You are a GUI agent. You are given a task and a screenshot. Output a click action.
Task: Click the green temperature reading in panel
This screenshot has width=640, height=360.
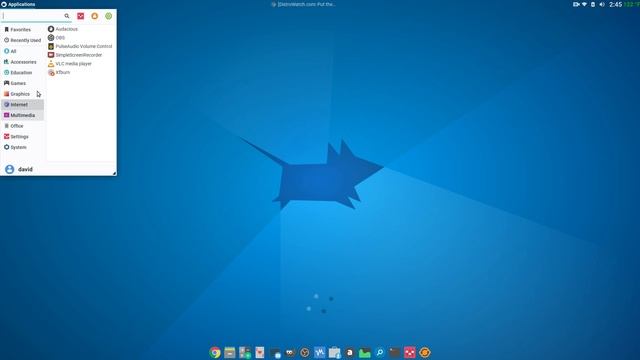point(632,4)
